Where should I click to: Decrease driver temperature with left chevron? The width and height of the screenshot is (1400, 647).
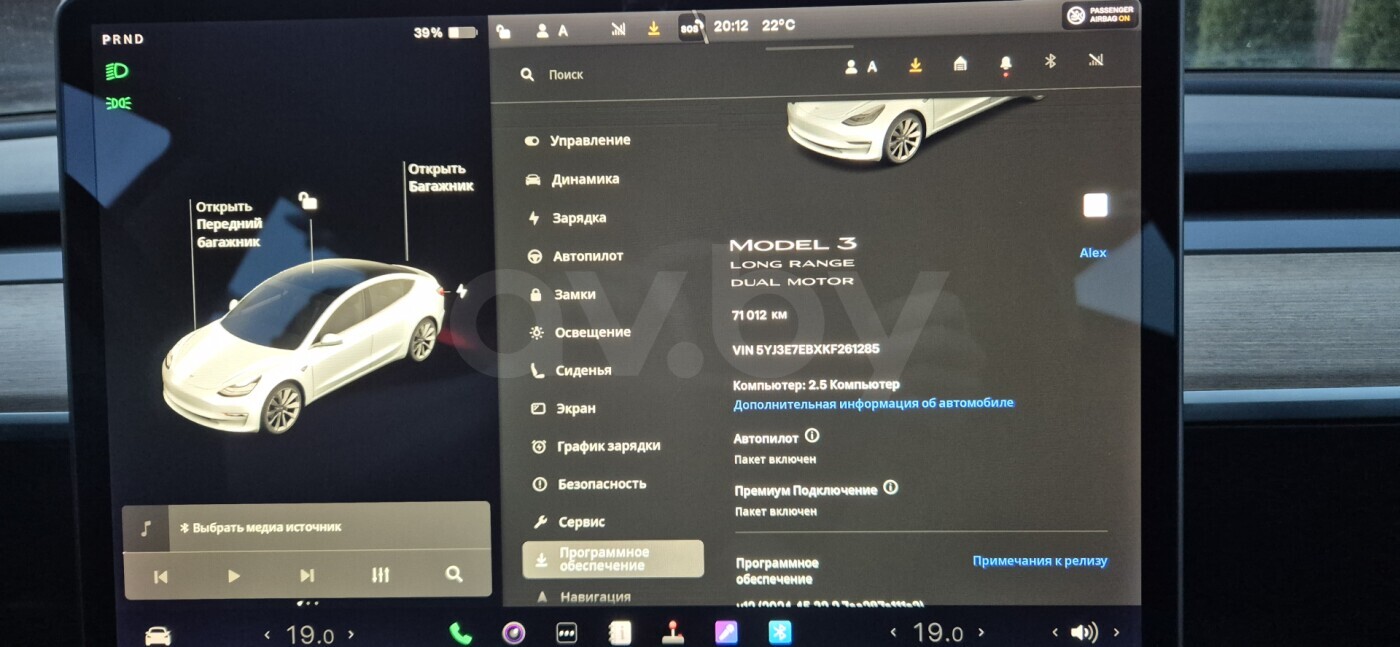(267, 634)
